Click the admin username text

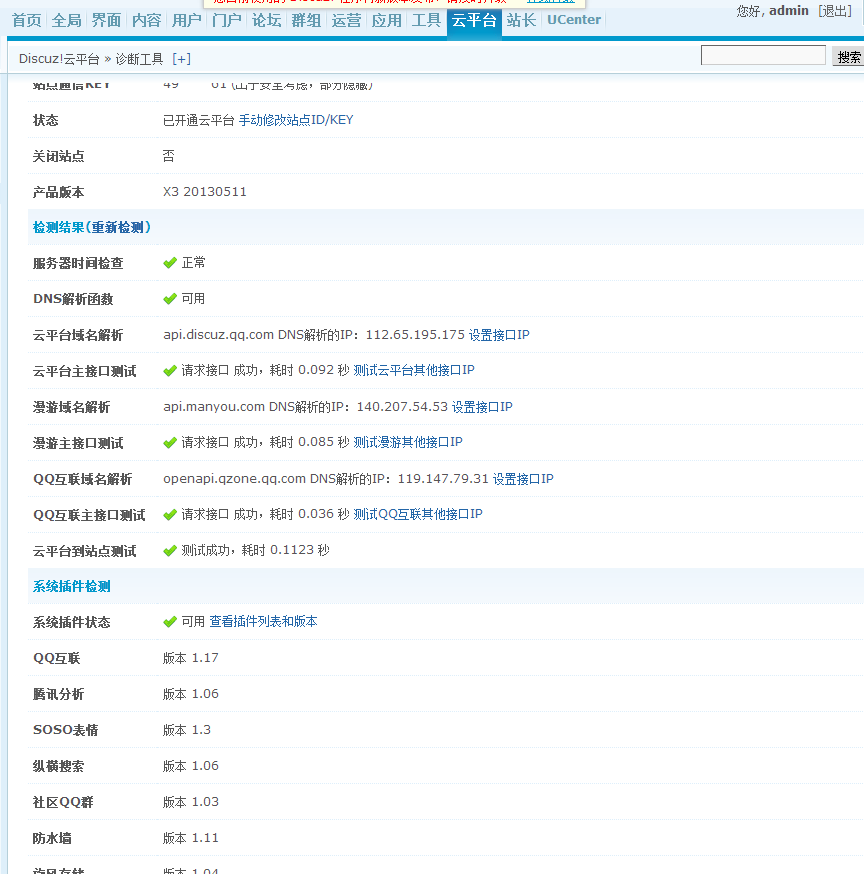(789, 11)
